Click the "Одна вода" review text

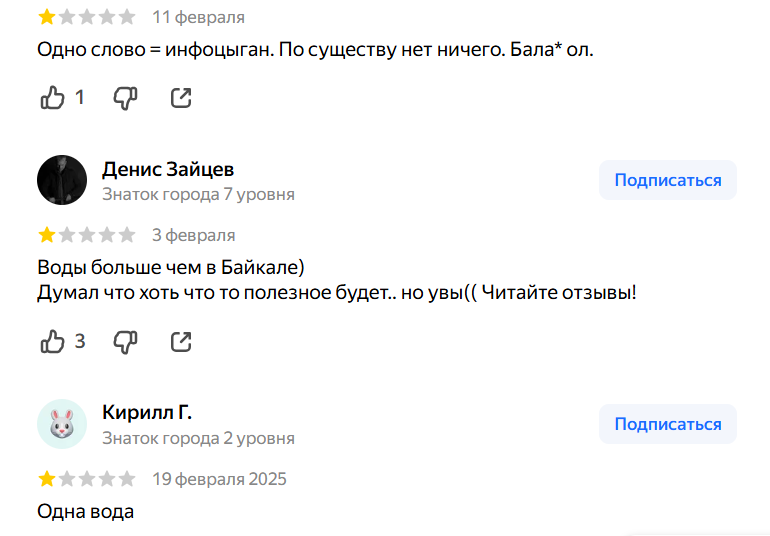[x=85, y=512]
